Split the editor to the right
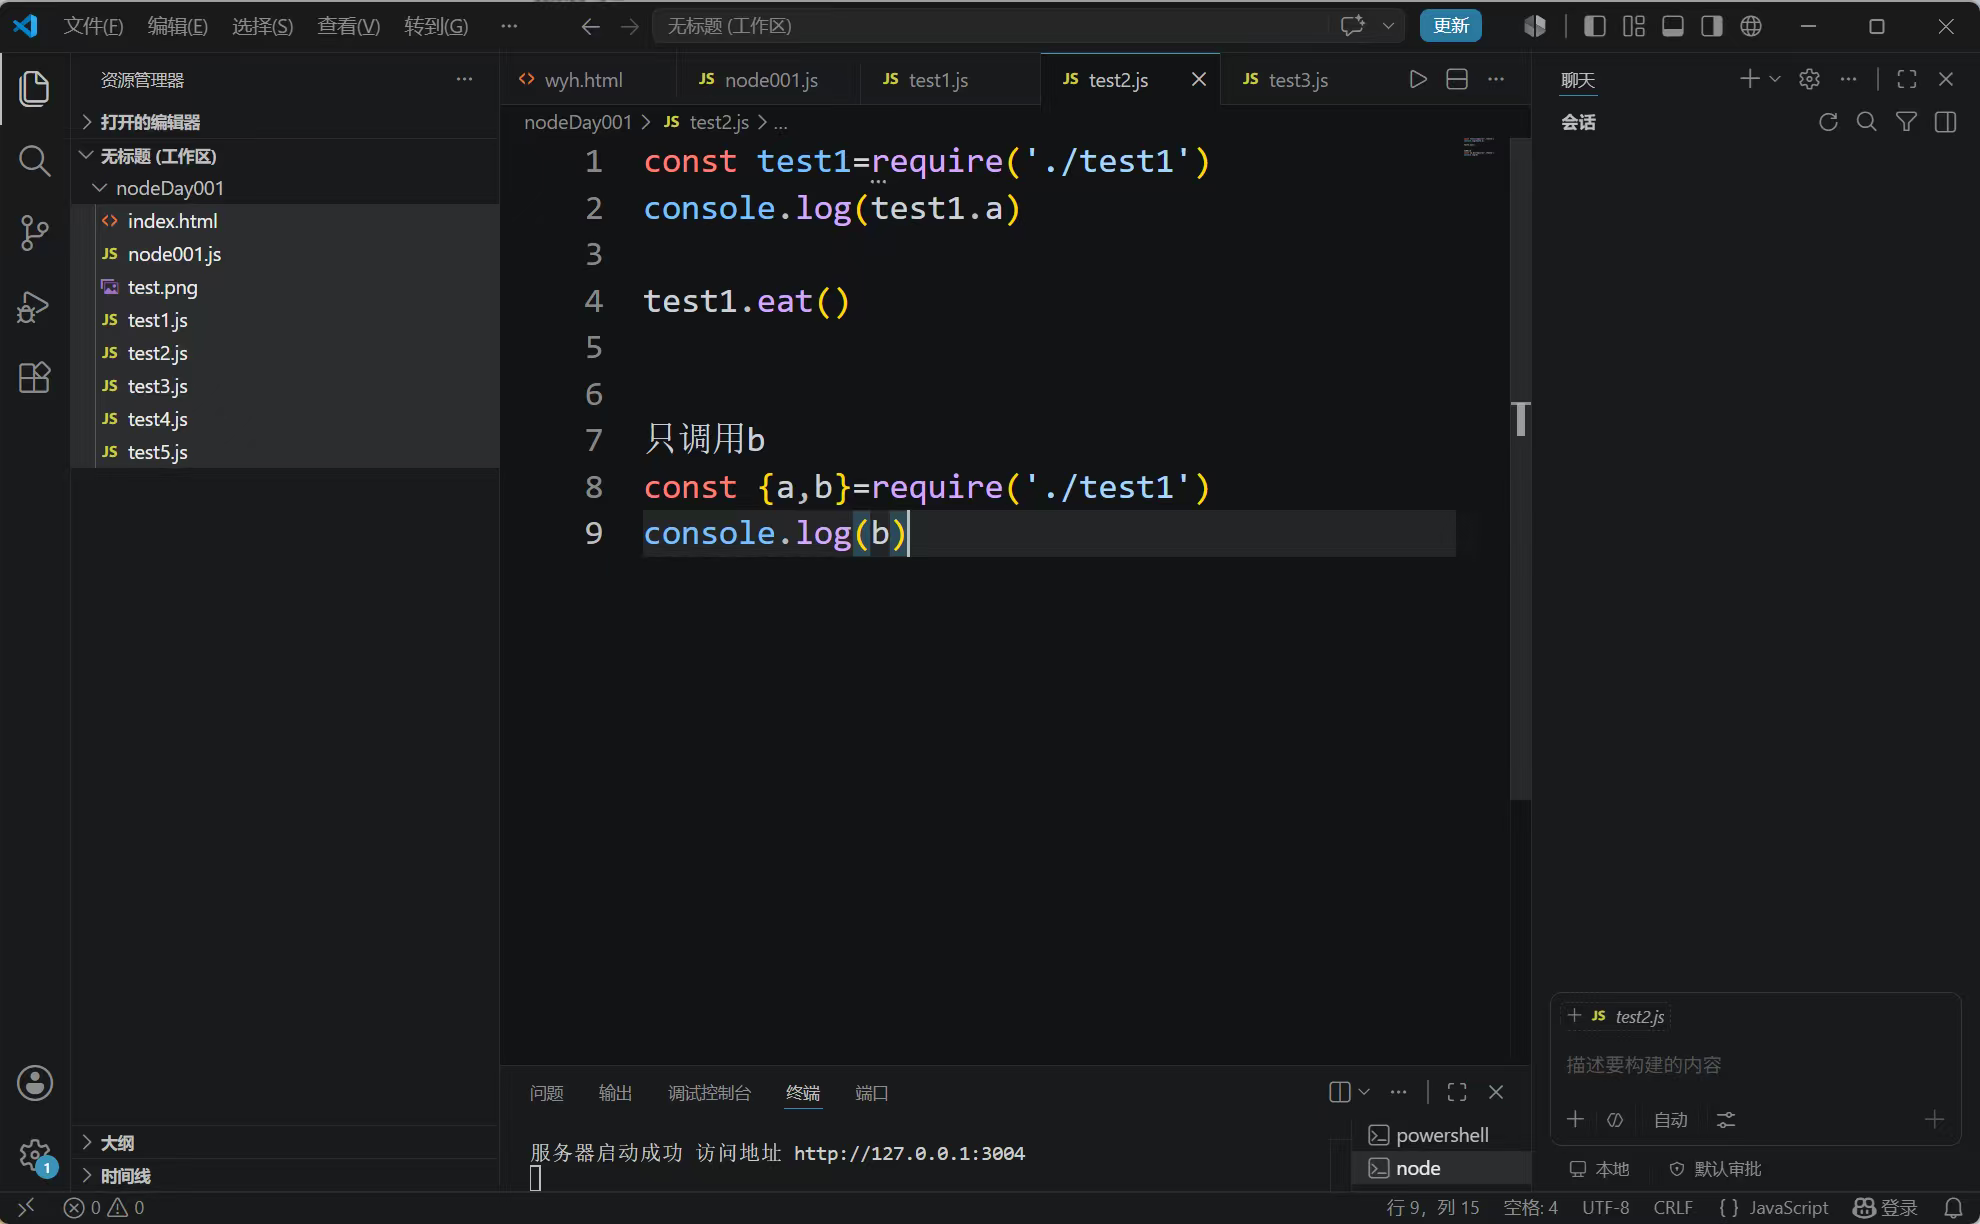The width and height of the screenshot is (1980, 1224). tap(1457, 79)
